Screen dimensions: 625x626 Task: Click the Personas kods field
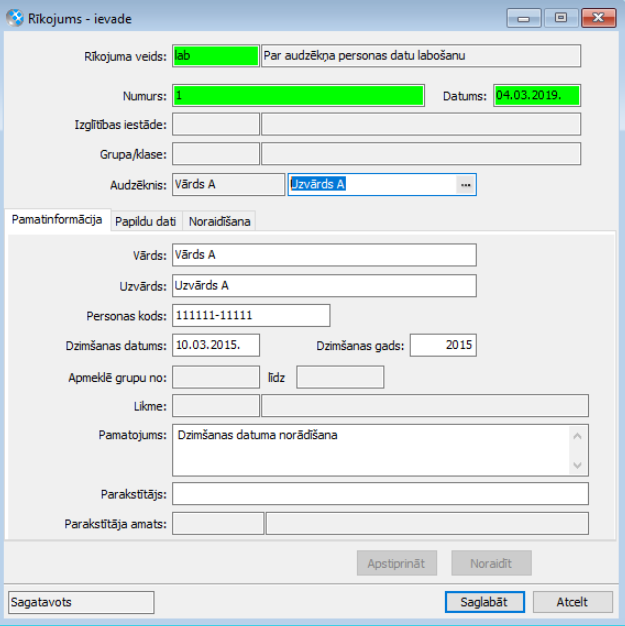251,316
